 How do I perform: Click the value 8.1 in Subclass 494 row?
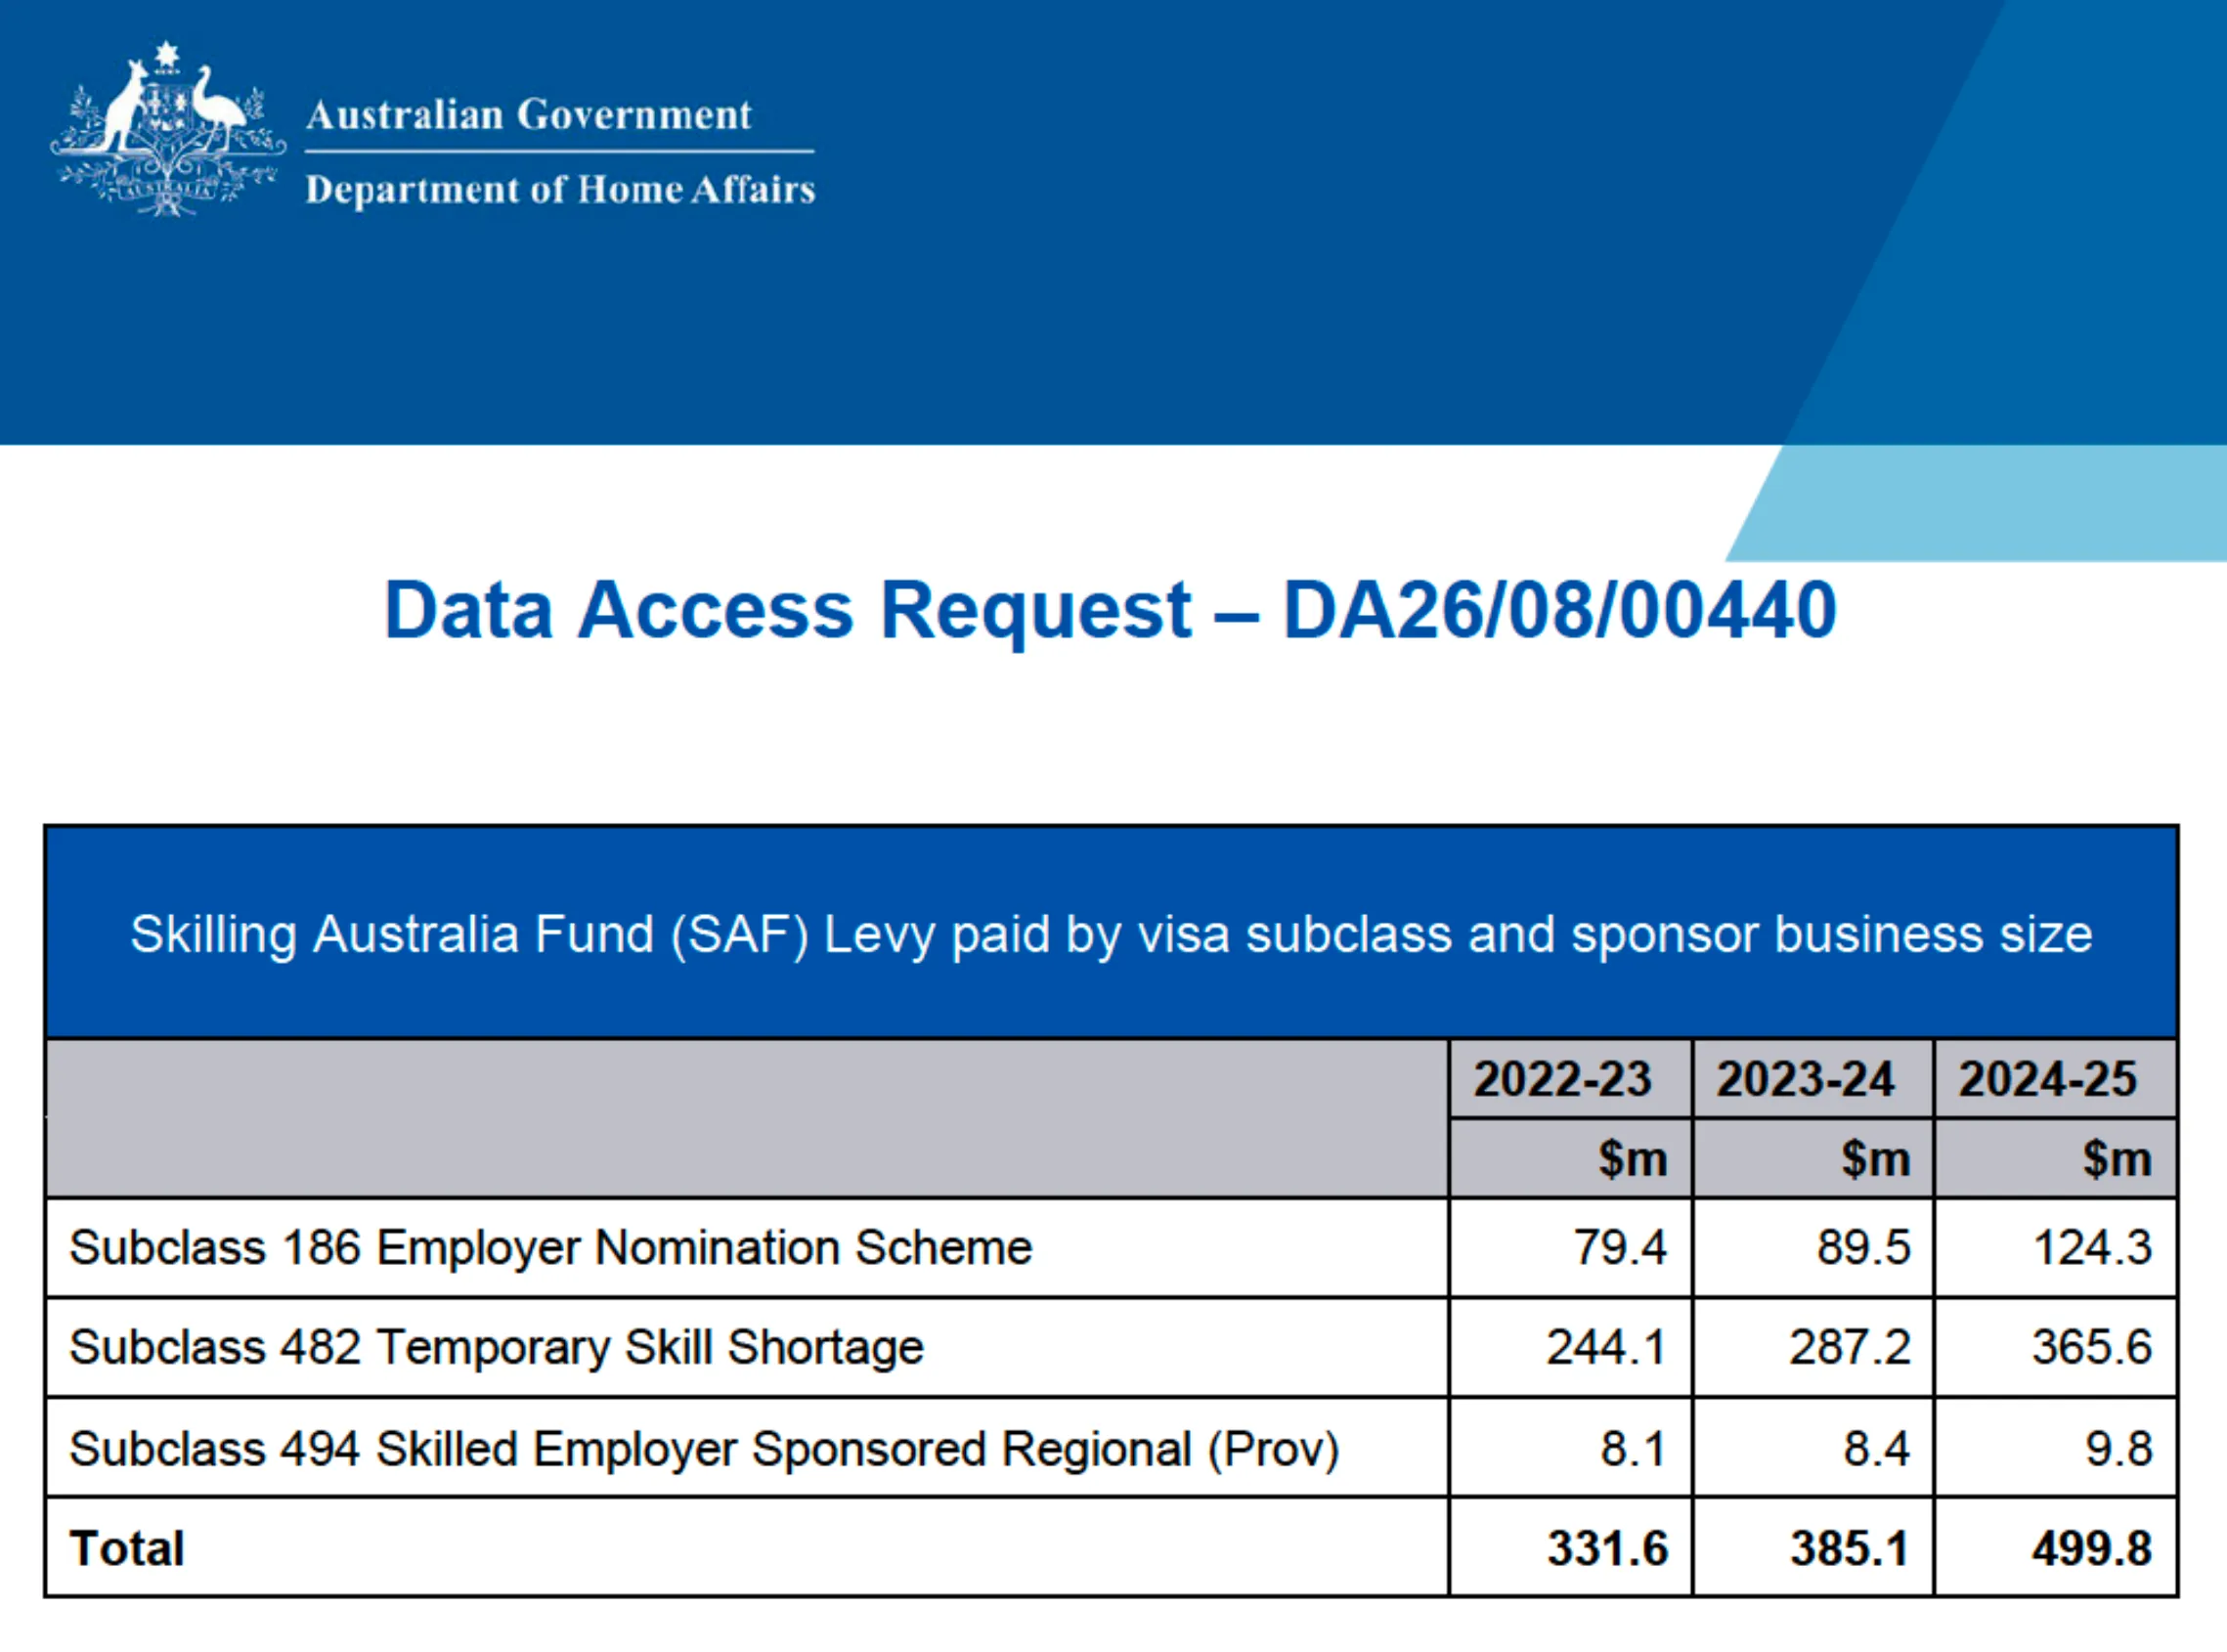click(1633, 1449)
